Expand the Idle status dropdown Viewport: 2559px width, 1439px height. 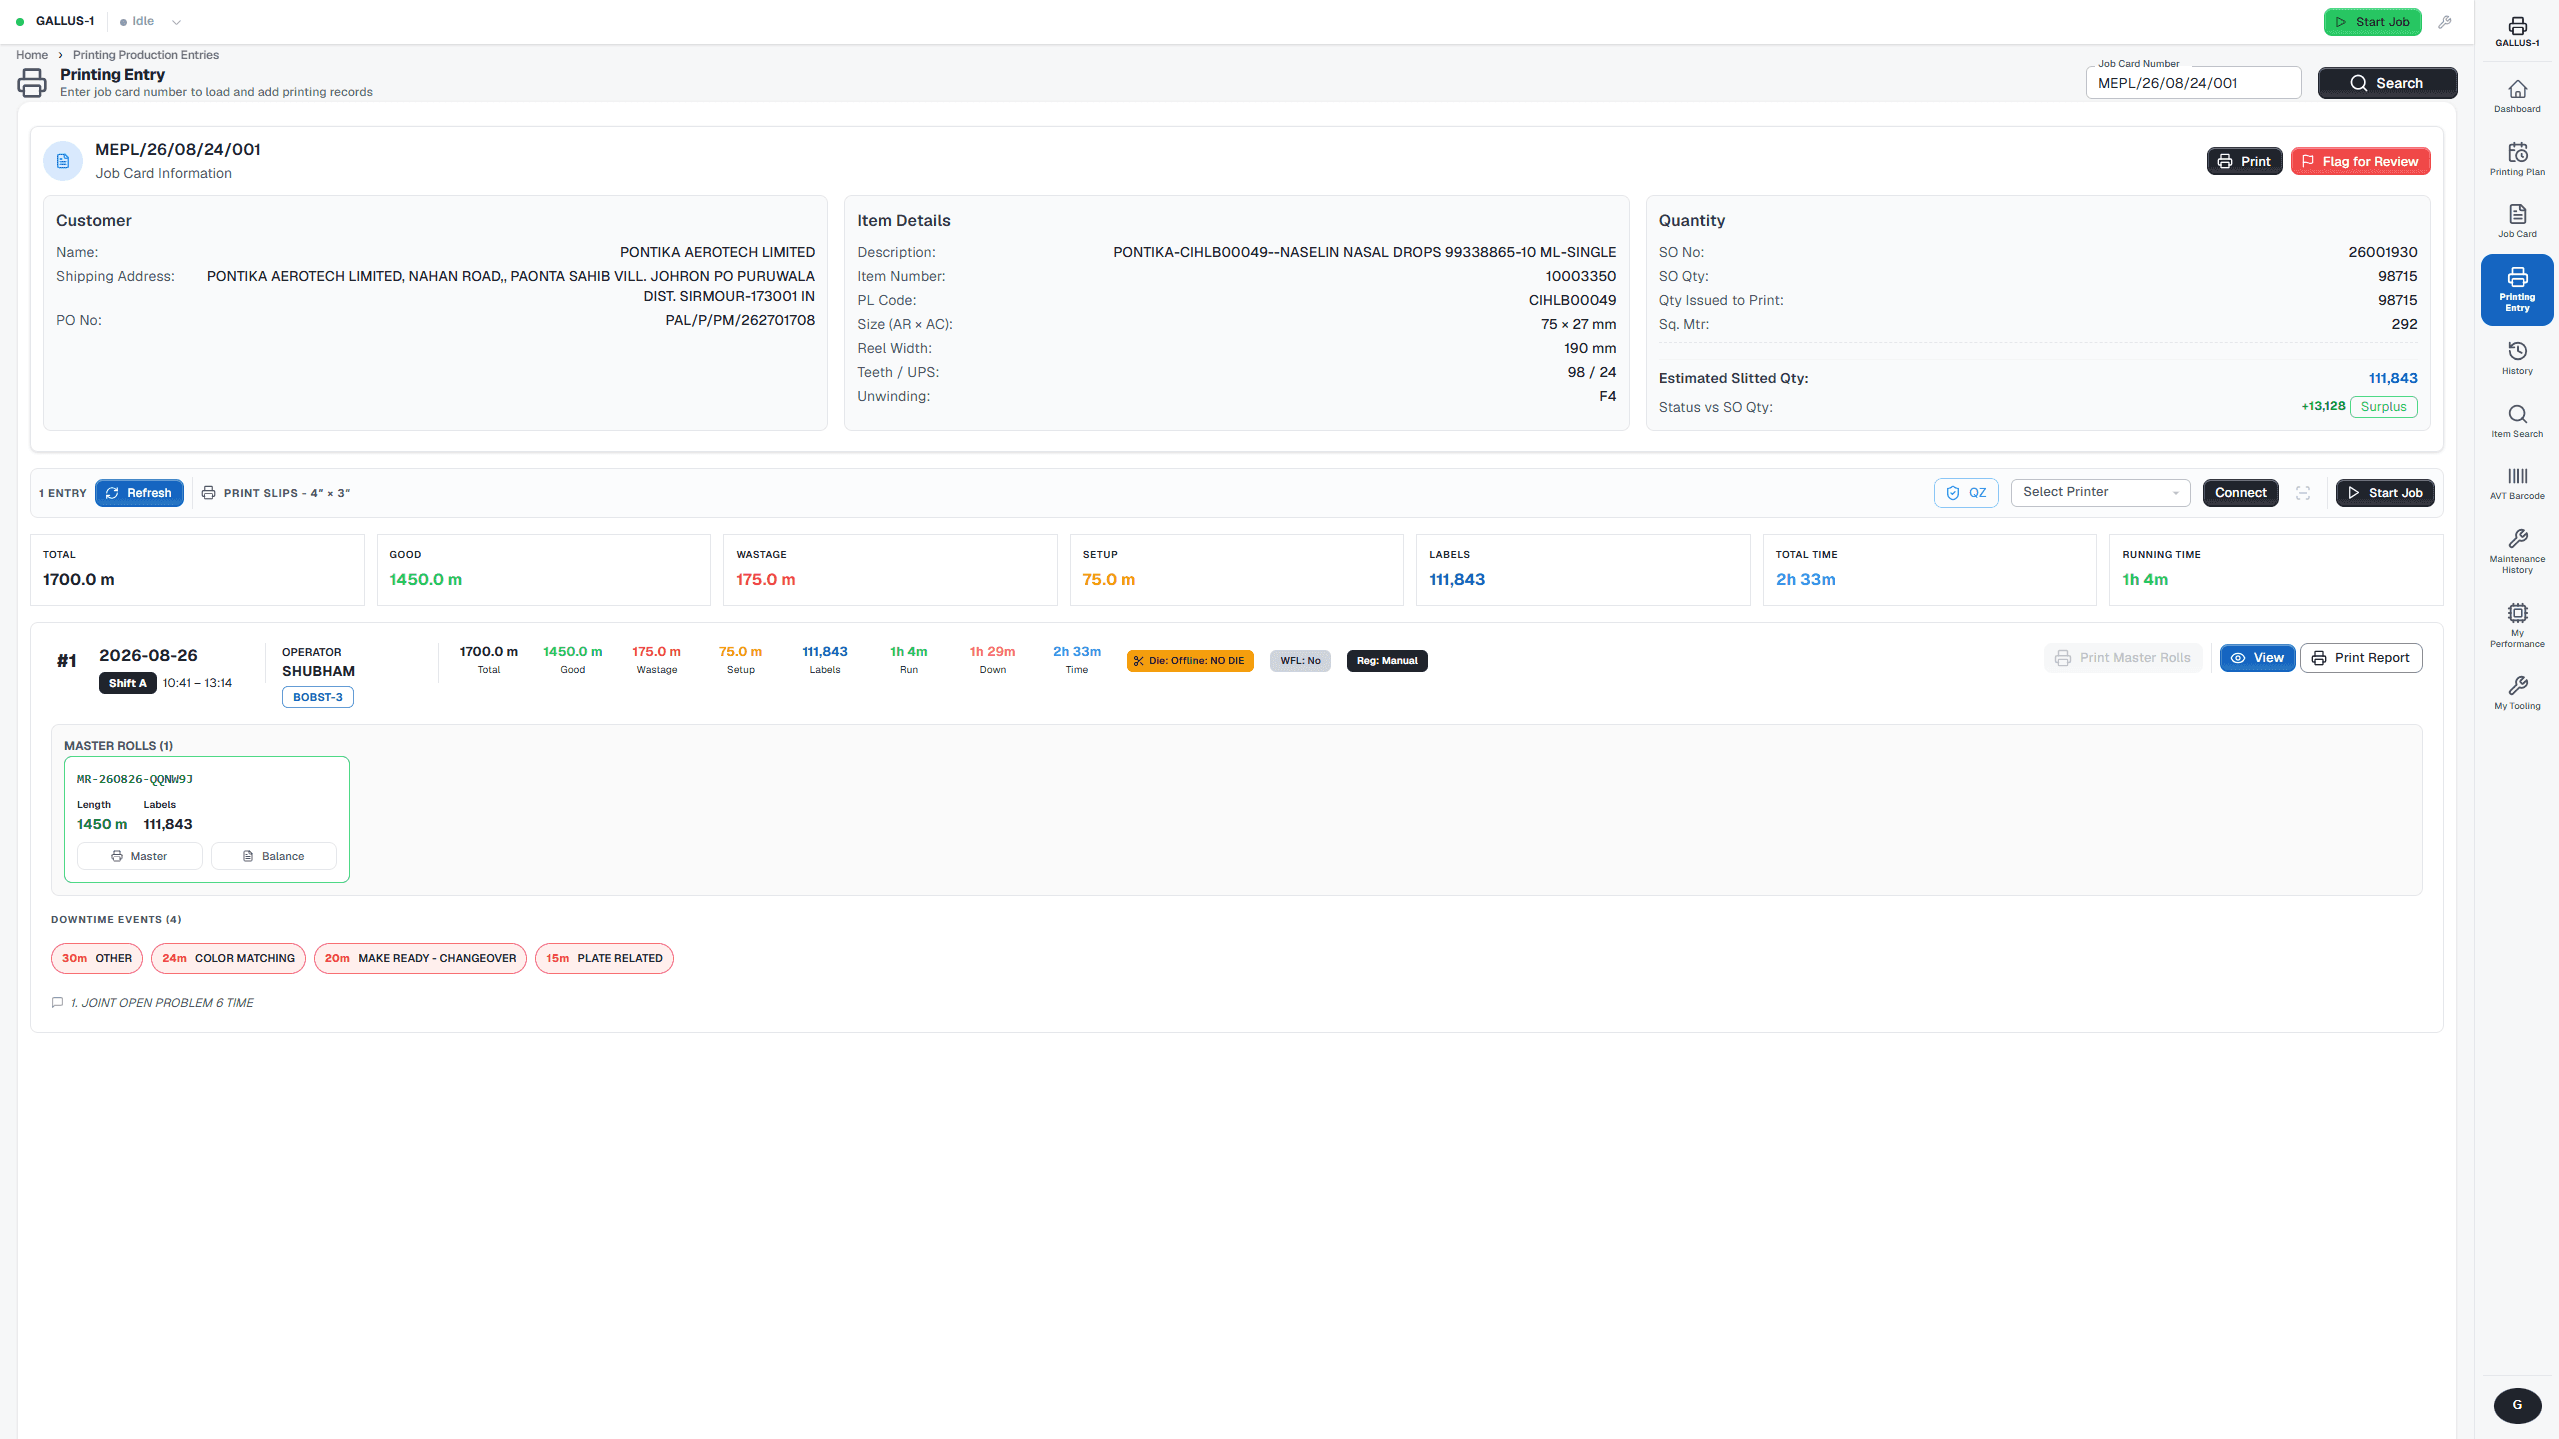(x=150, y=21)
